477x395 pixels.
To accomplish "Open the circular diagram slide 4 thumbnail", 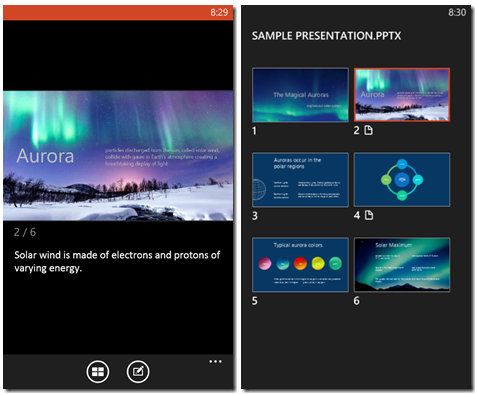I will [402, 180].
